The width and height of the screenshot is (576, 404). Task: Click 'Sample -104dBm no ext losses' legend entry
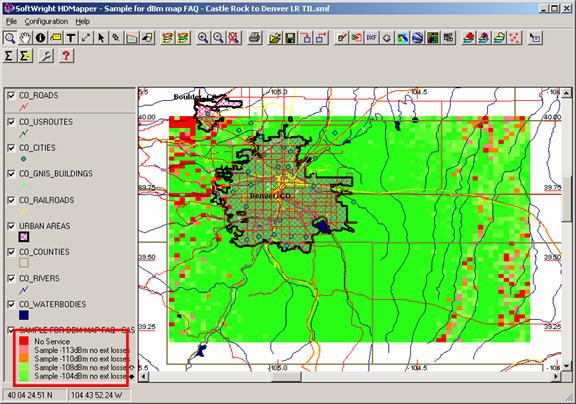82,376
